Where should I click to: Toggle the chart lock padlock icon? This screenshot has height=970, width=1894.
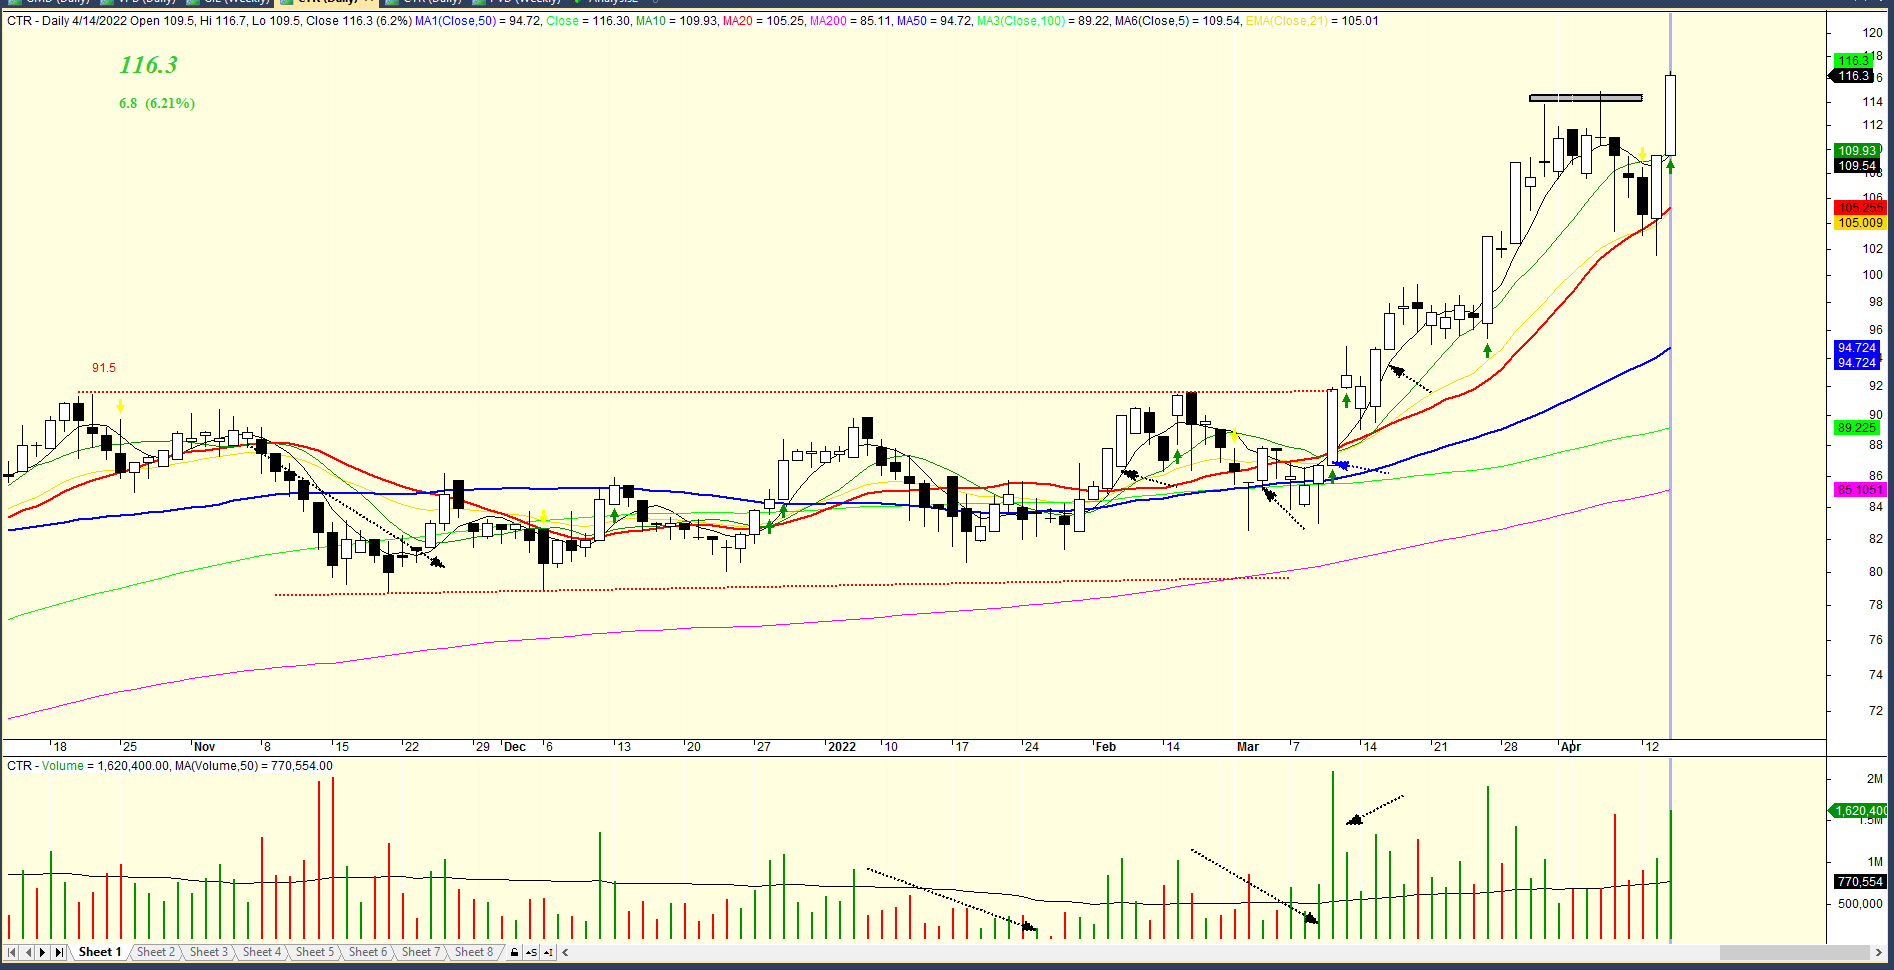click(x=514, y=953)
